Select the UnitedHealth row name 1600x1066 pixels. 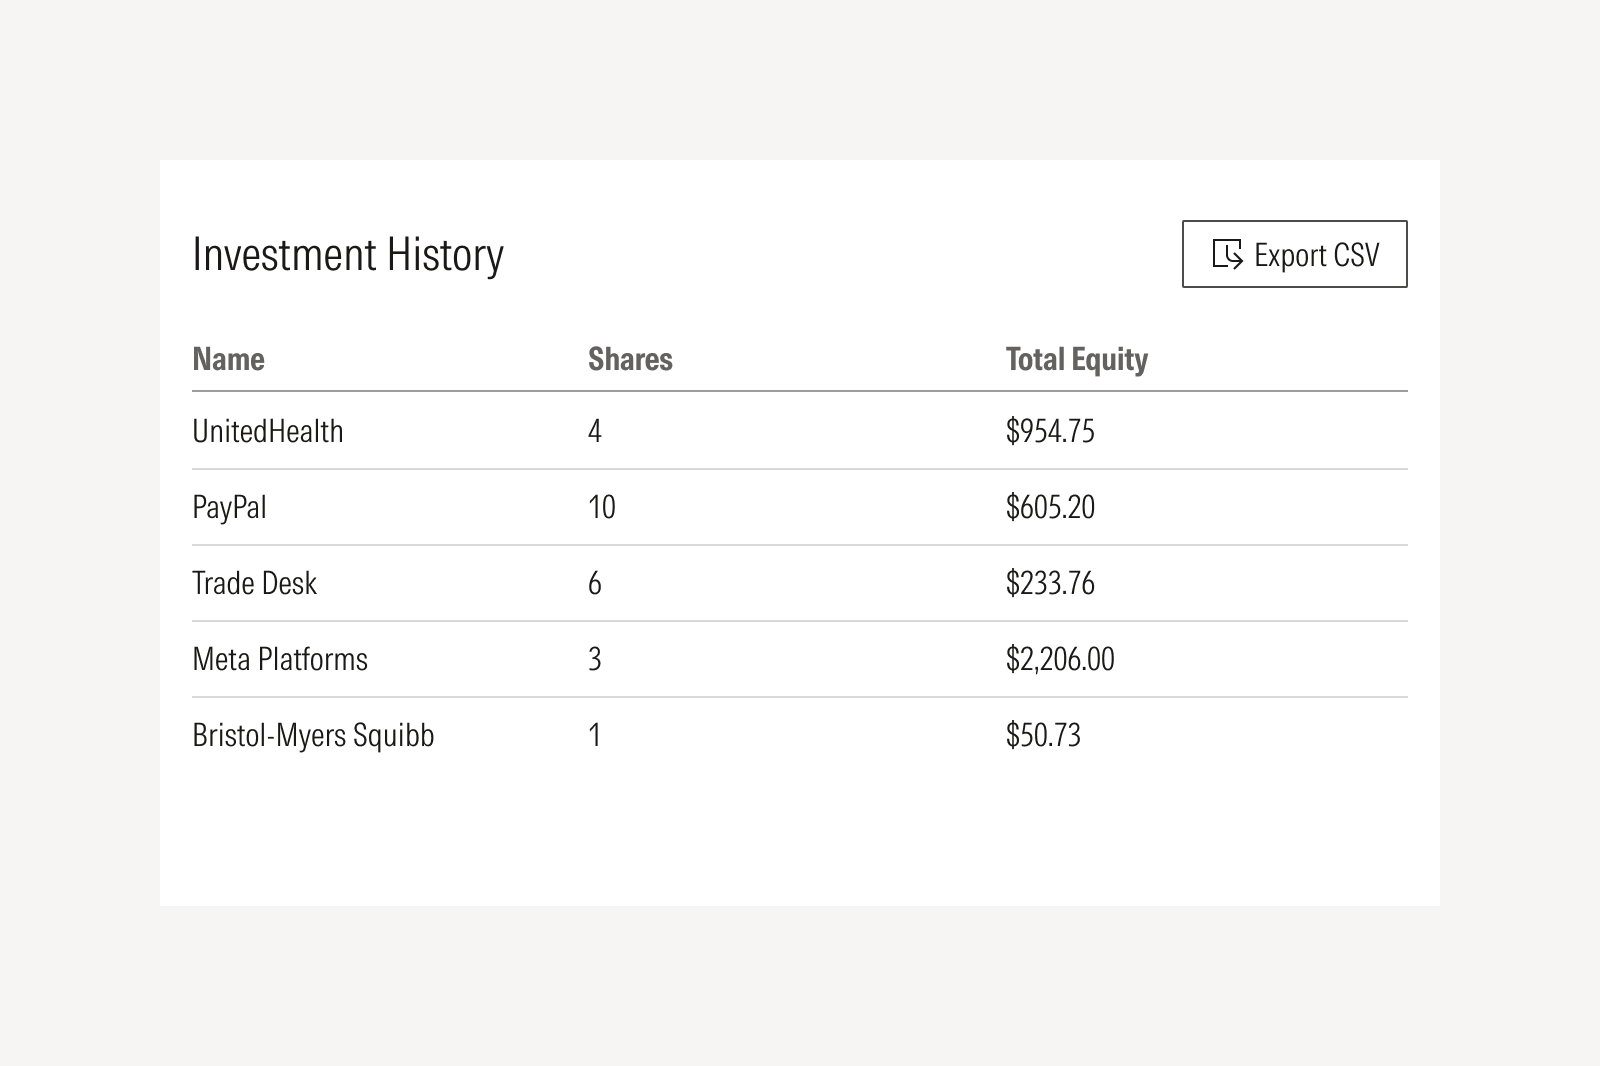(x=267, y=431)
